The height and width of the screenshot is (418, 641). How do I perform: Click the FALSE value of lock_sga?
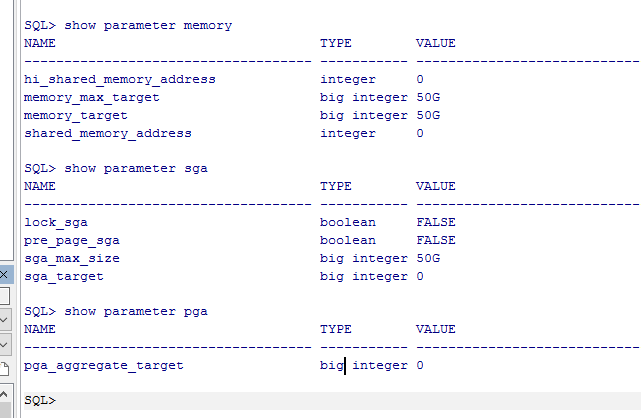tap(435, 222)
